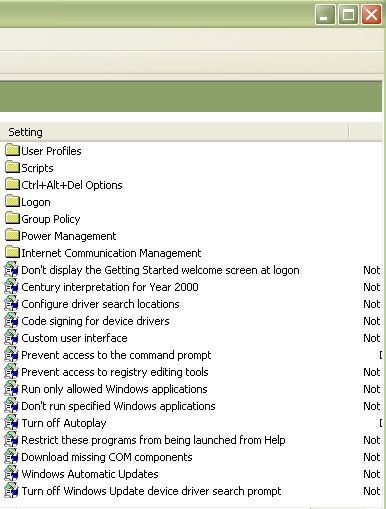Select Century interpretation for Year 2000 setting

[x=110, y=287]
